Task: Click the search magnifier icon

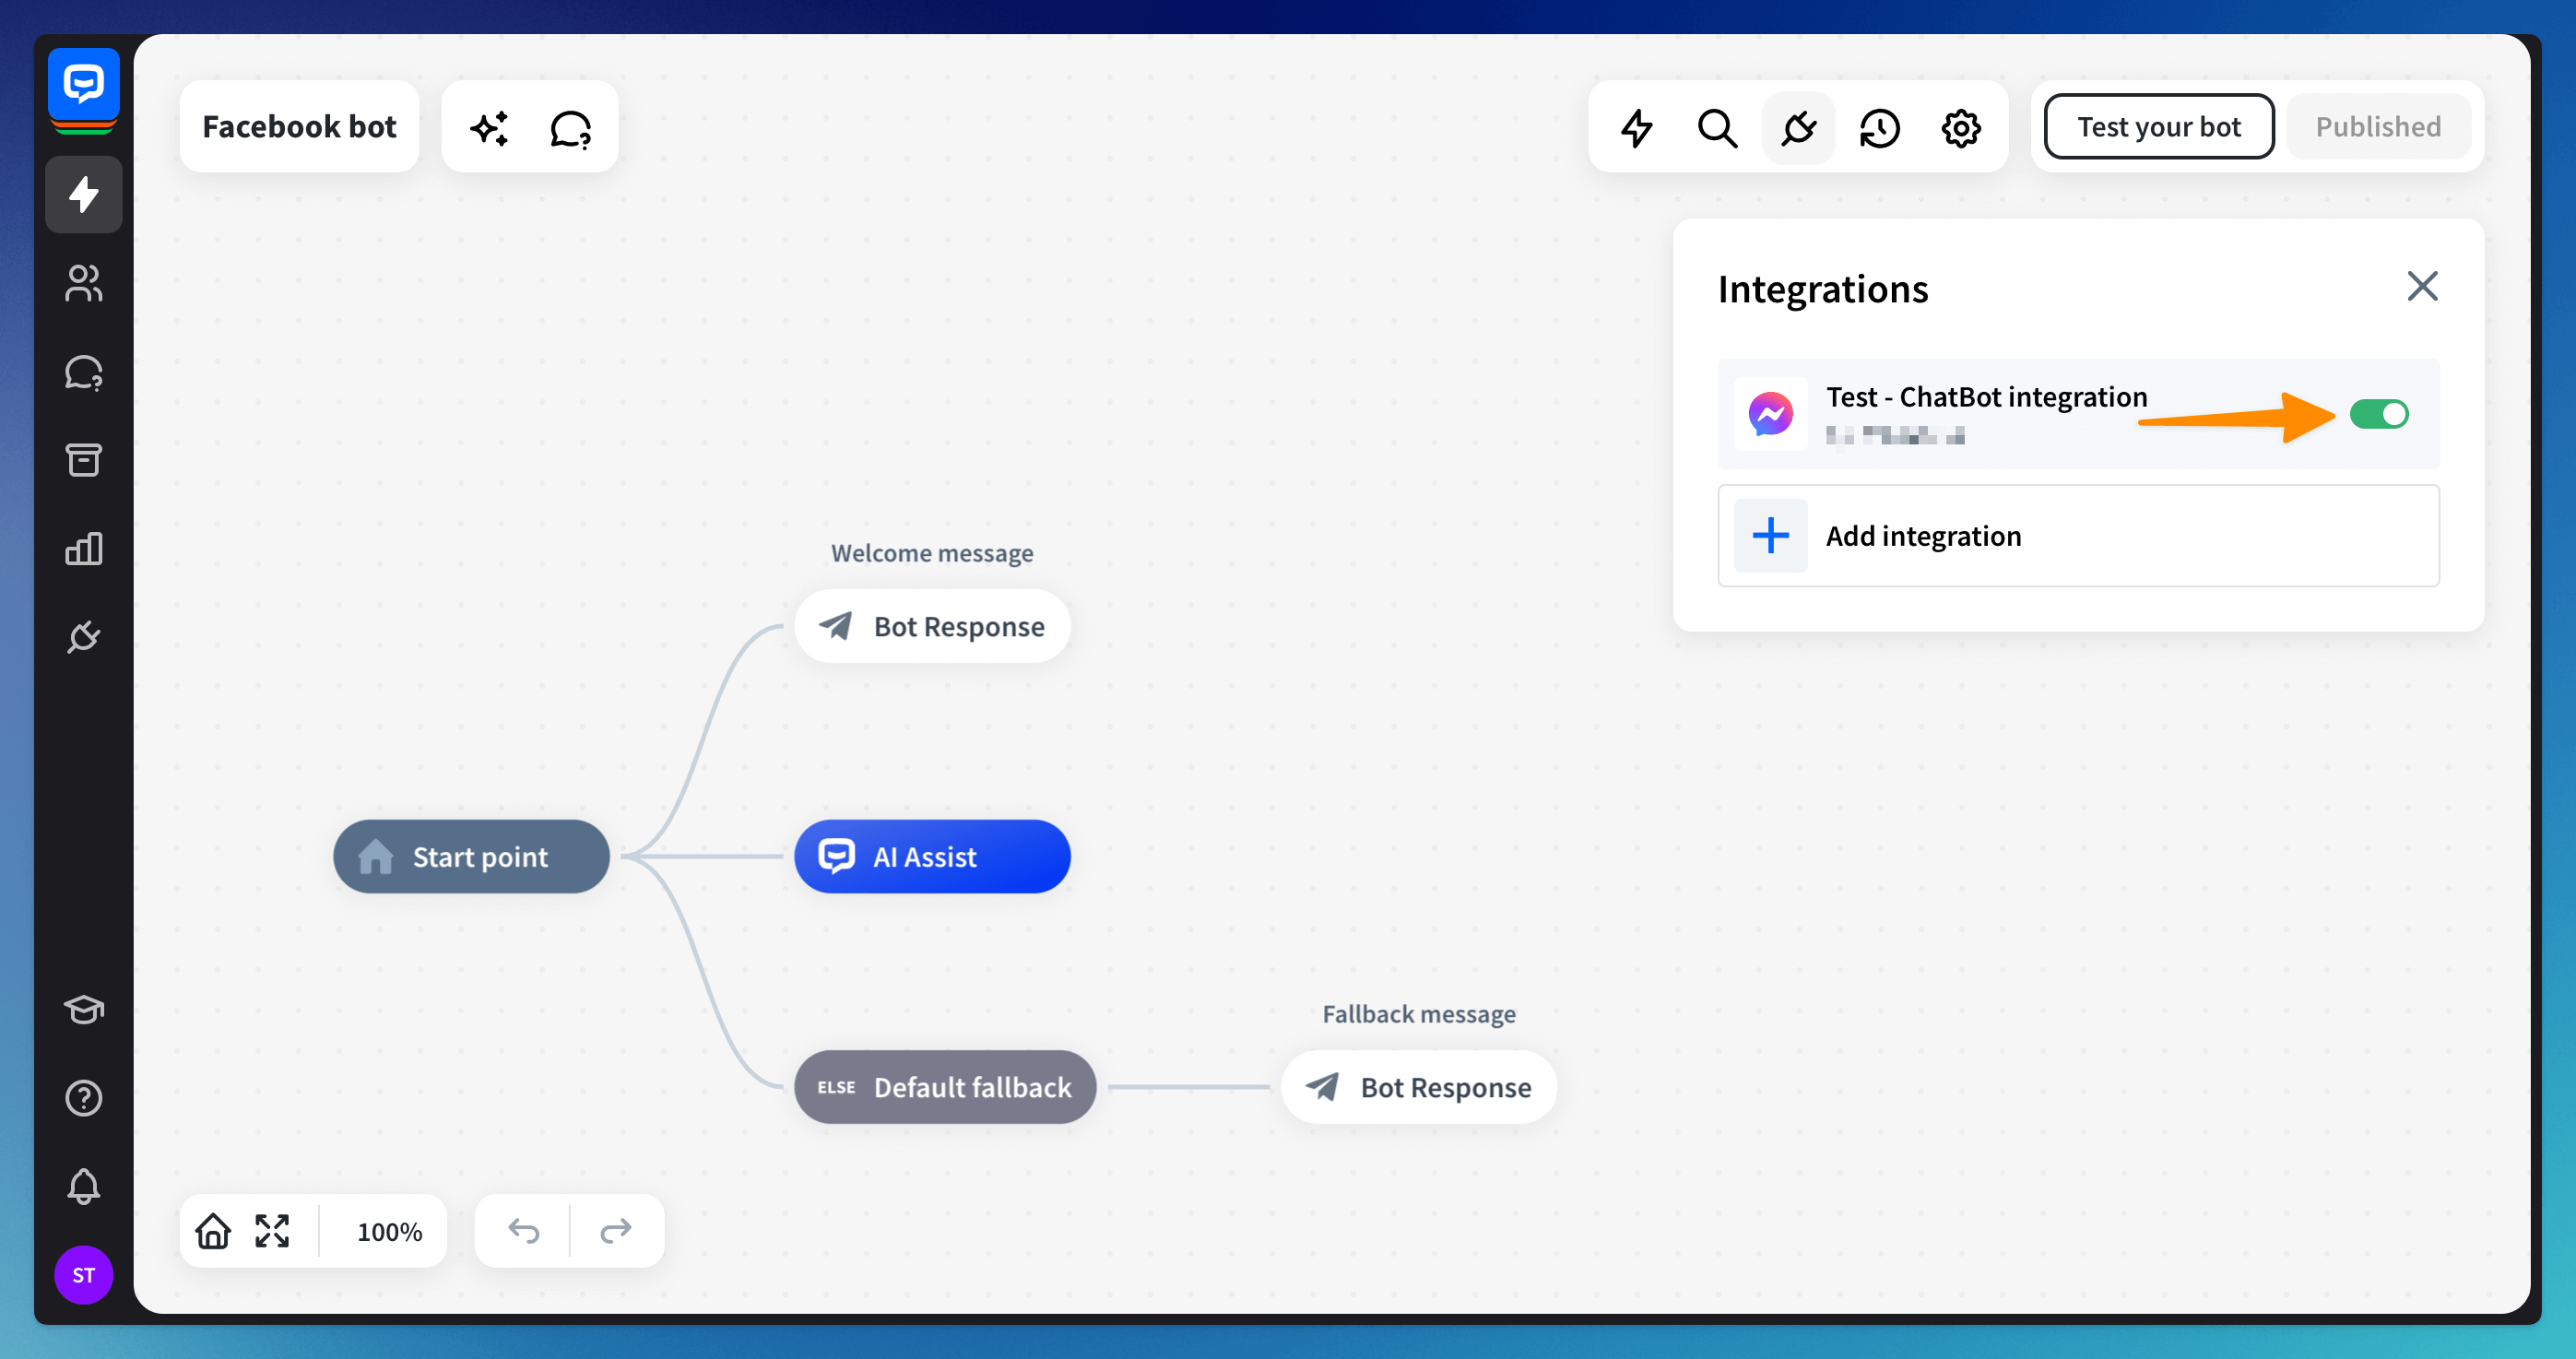Action: click(1717, 128)
